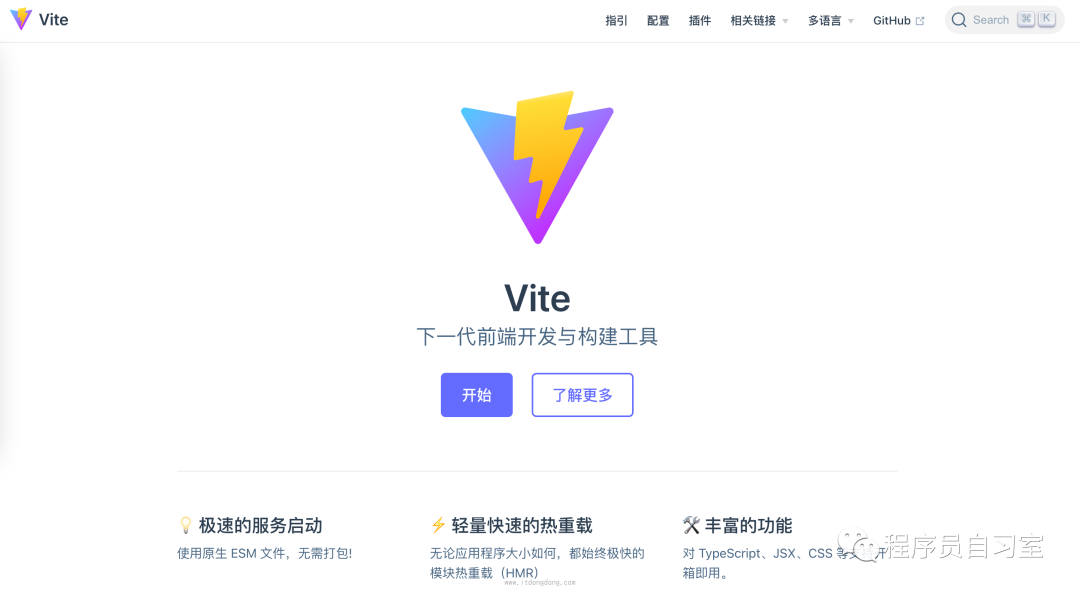Expand the 多语言 language dropdown
The width and height of the screenshot is (1080, 594).
[831, 21]
